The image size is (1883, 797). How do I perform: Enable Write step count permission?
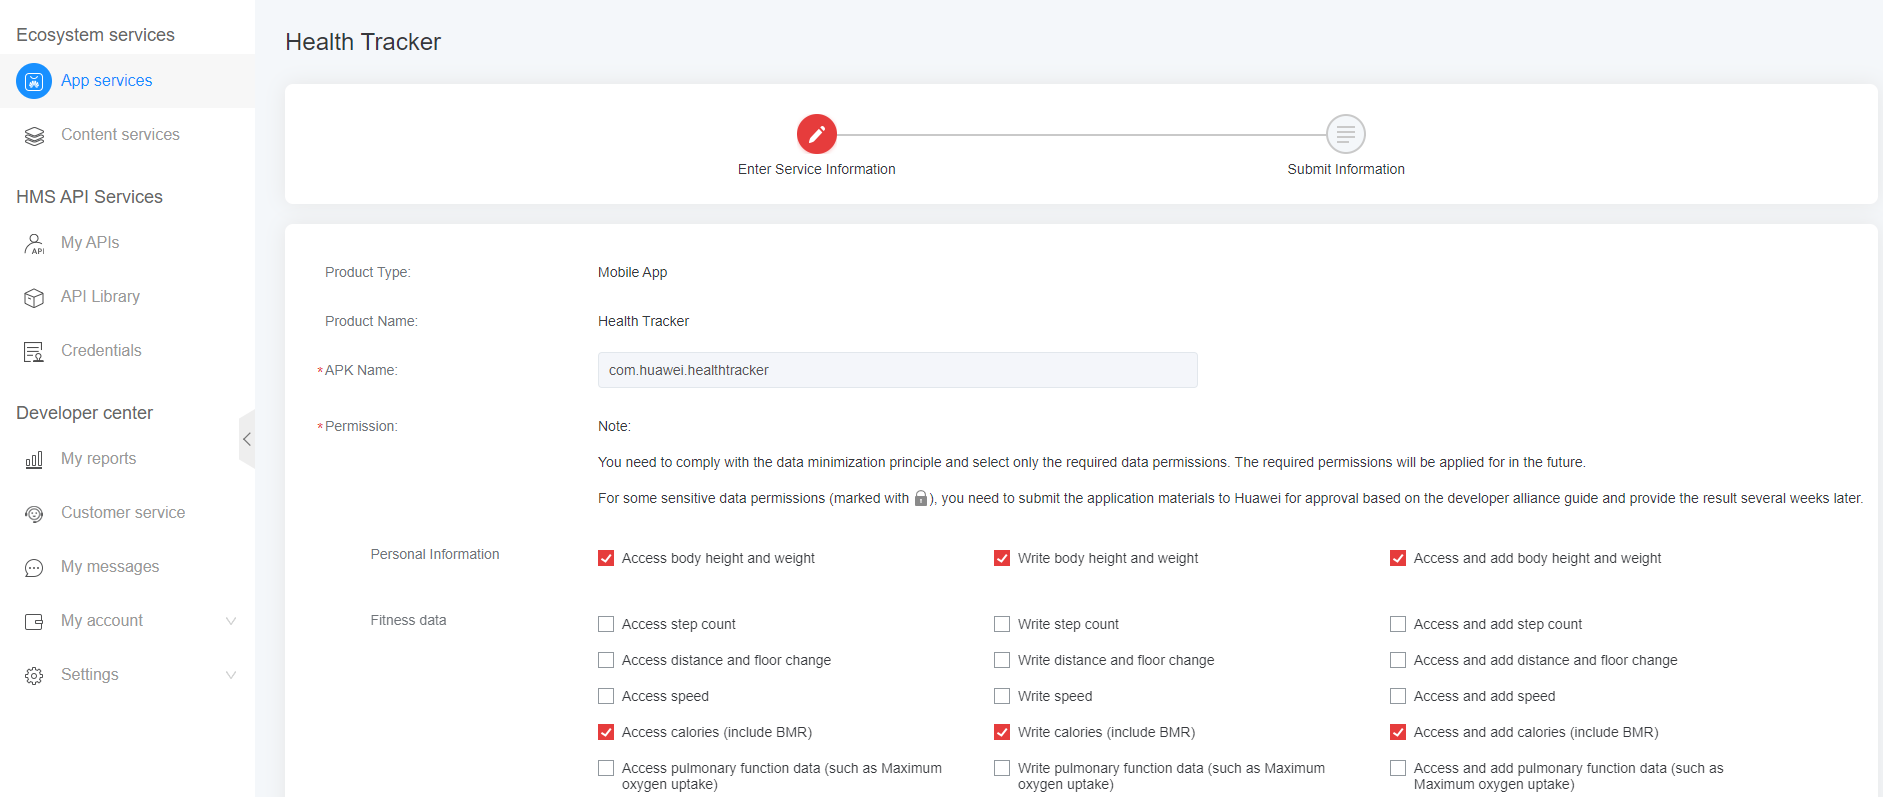[x=1002, y=624]
